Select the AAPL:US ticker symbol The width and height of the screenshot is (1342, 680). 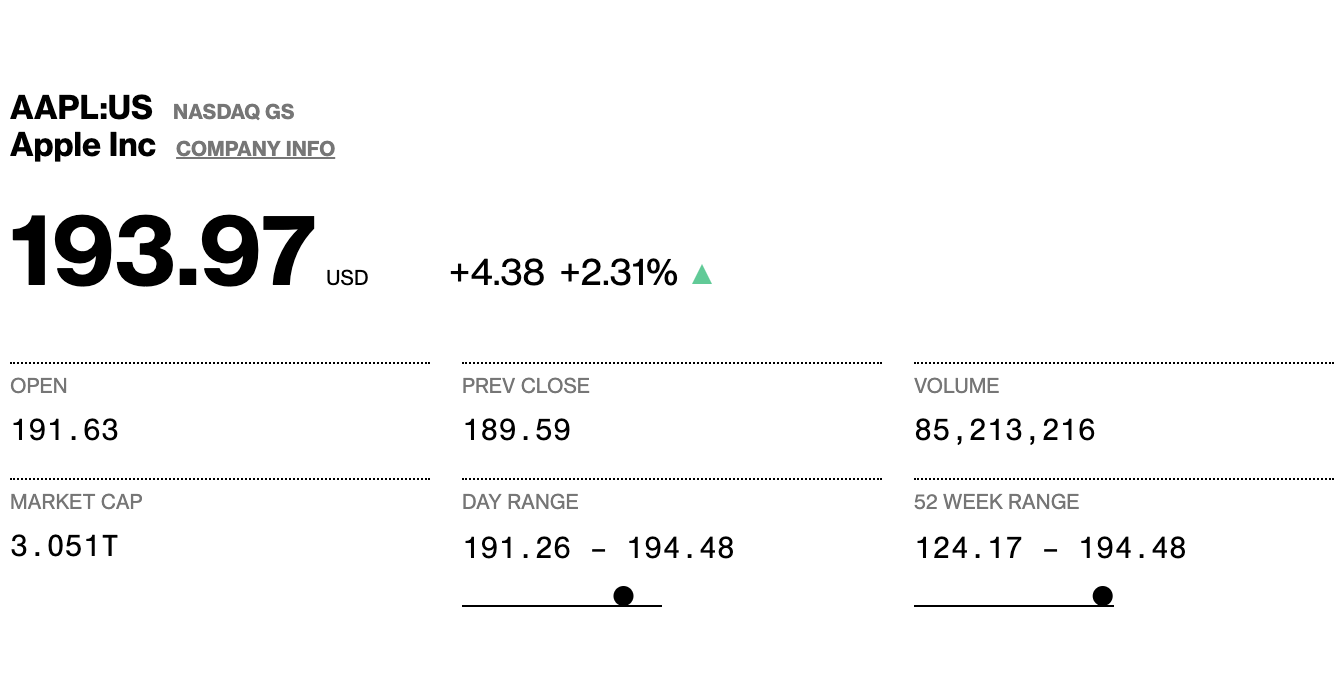(x=81, y=108)
